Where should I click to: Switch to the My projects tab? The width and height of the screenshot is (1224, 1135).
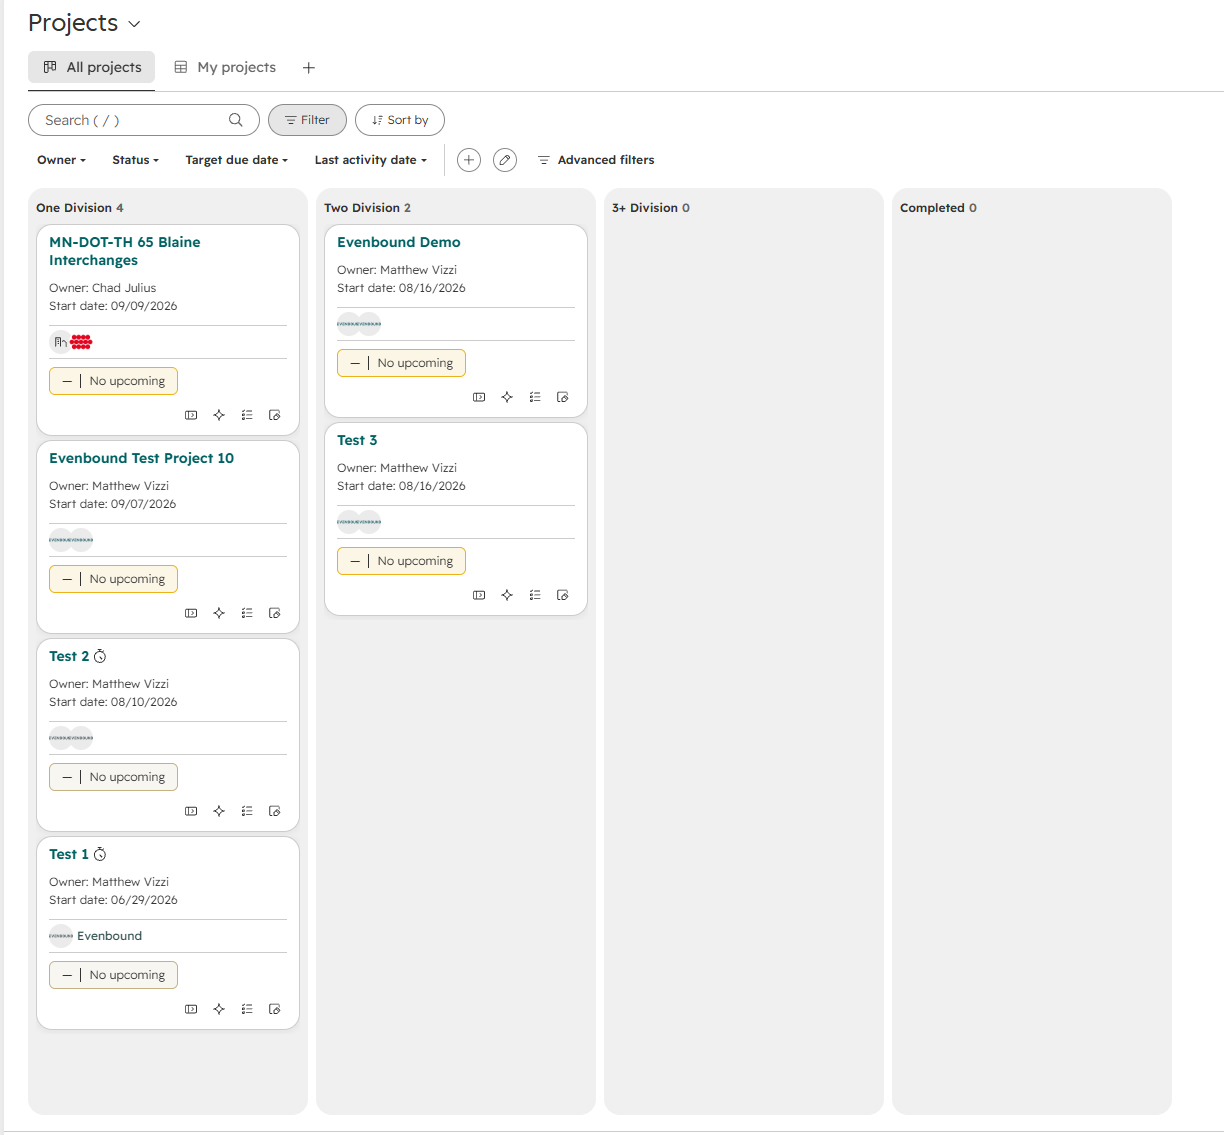225,67
